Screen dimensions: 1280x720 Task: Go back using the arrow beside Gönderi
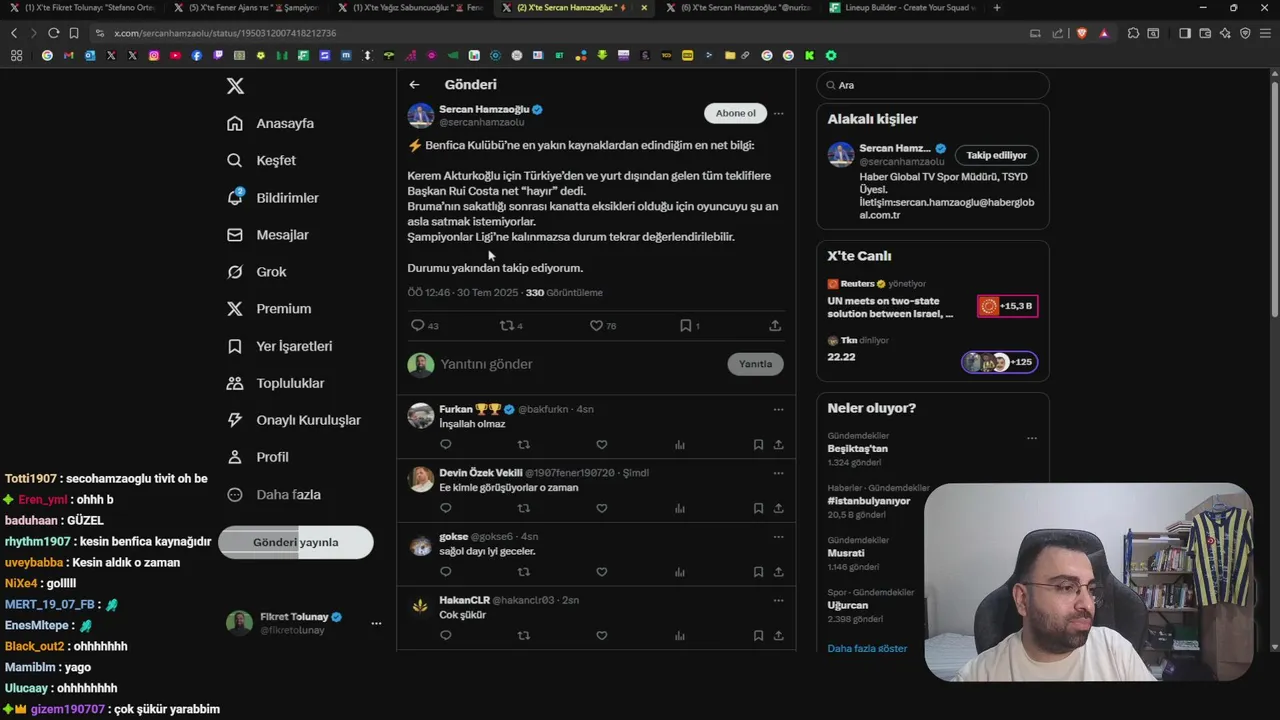tap(414, 85)
